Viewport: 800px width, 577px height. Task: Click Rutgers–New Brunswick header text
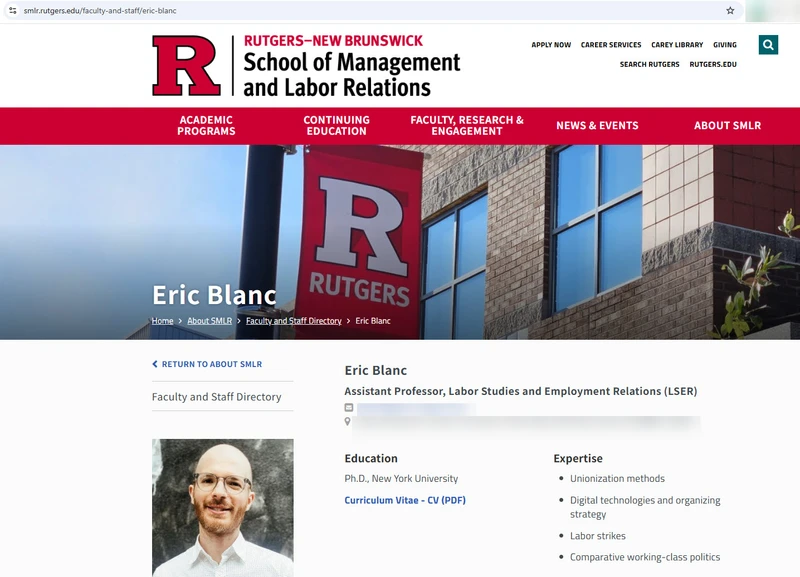click(333, 41)
